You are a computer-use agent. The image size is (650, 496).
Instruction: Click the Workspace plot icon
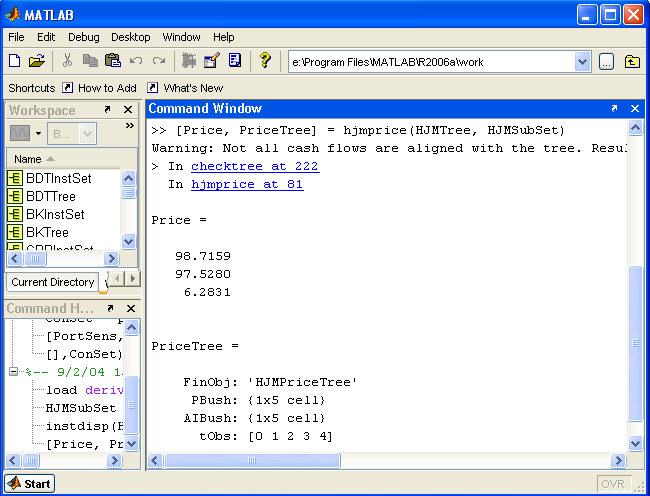tap(20, 133)
